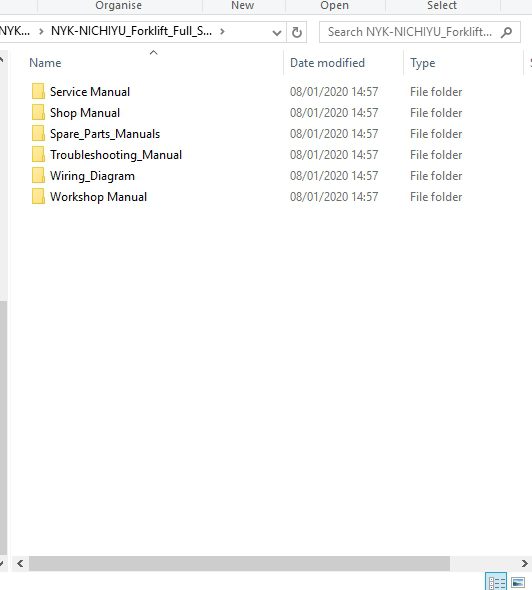Select the Wiring_Diagram folder name
The height and width of the screenshot is (590, 532).
tap(92, 176)
